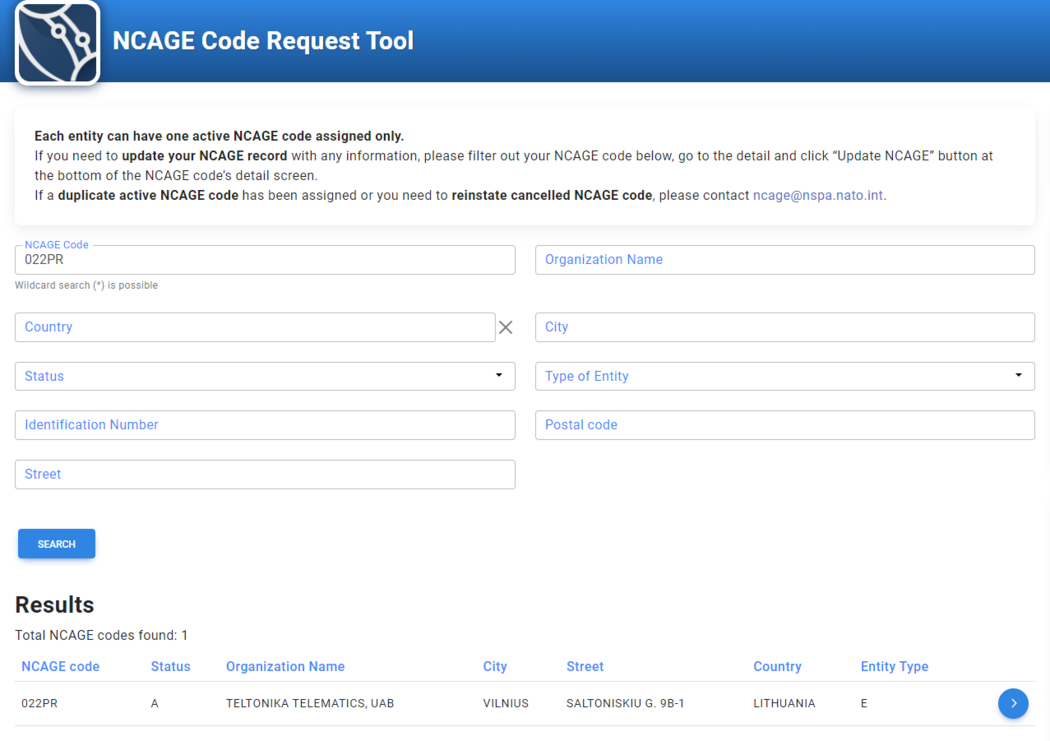This screenshot has width=1050, height=741.
Task: Click the Organization Name input field
Action: click(x=784, y=259)
